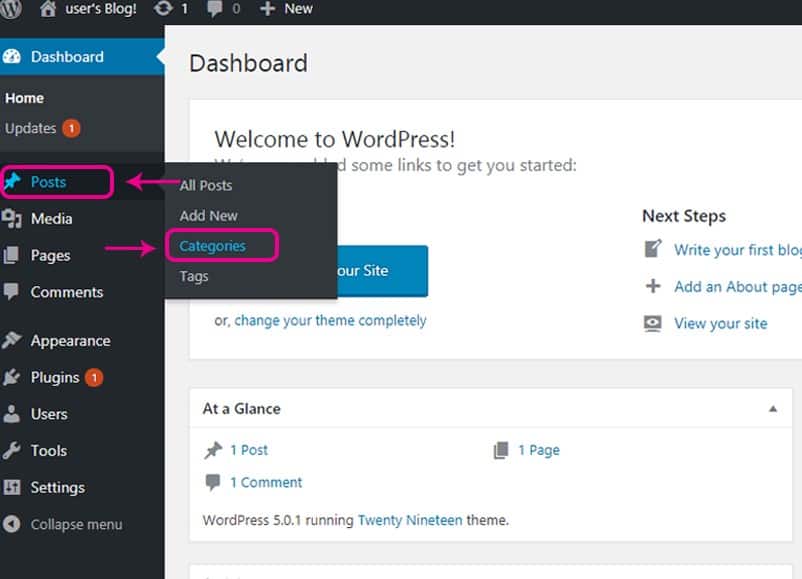Click the WordPress logo in admin bar
The width and height of the screenshot is (802, 579).
tap(10, 9)
